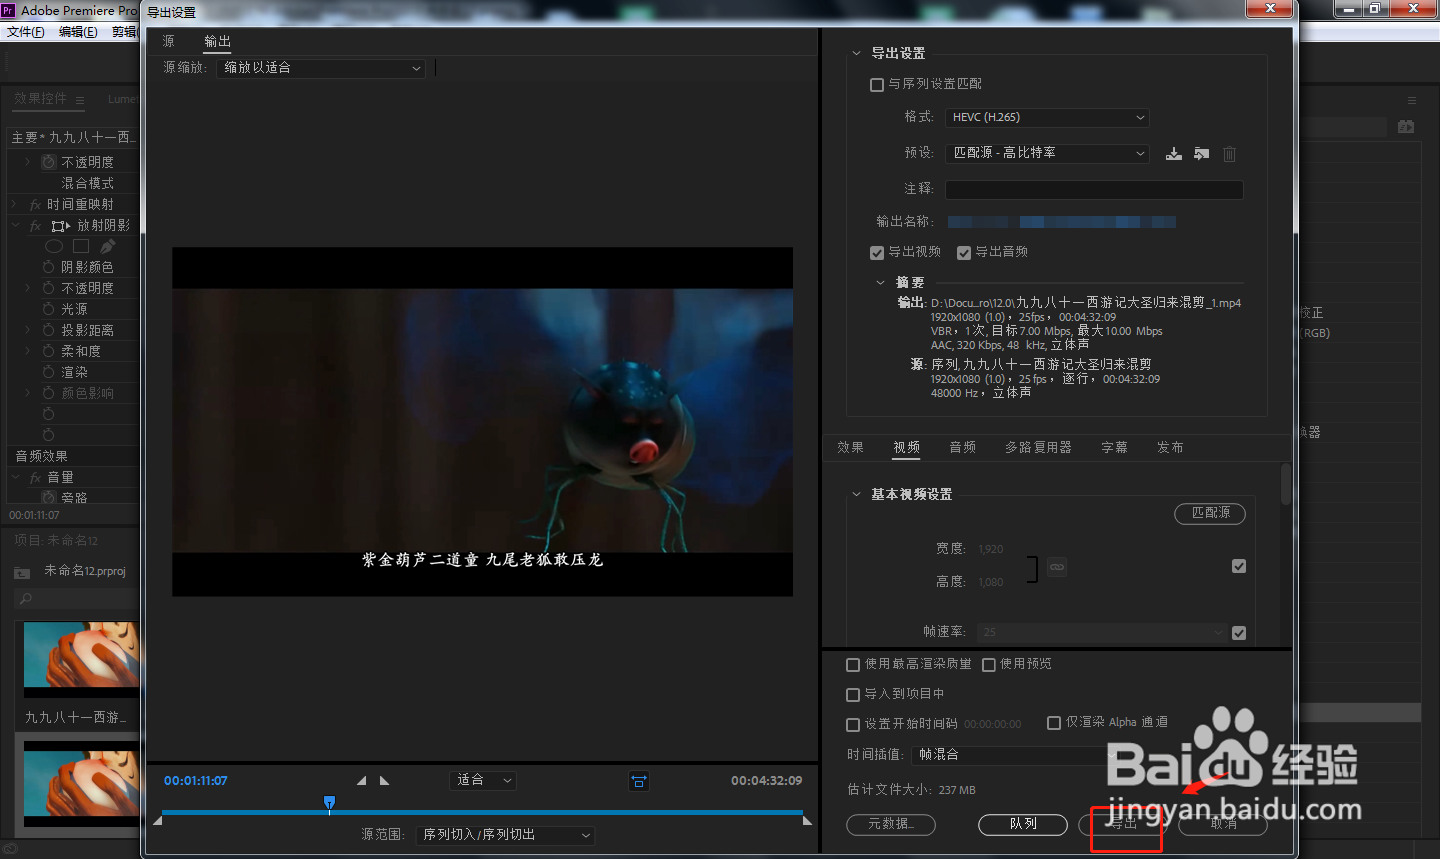Enable 使用最高渲染质量 checkbox
Viewport: 1440px width, 859px height.
pos(853,665)
